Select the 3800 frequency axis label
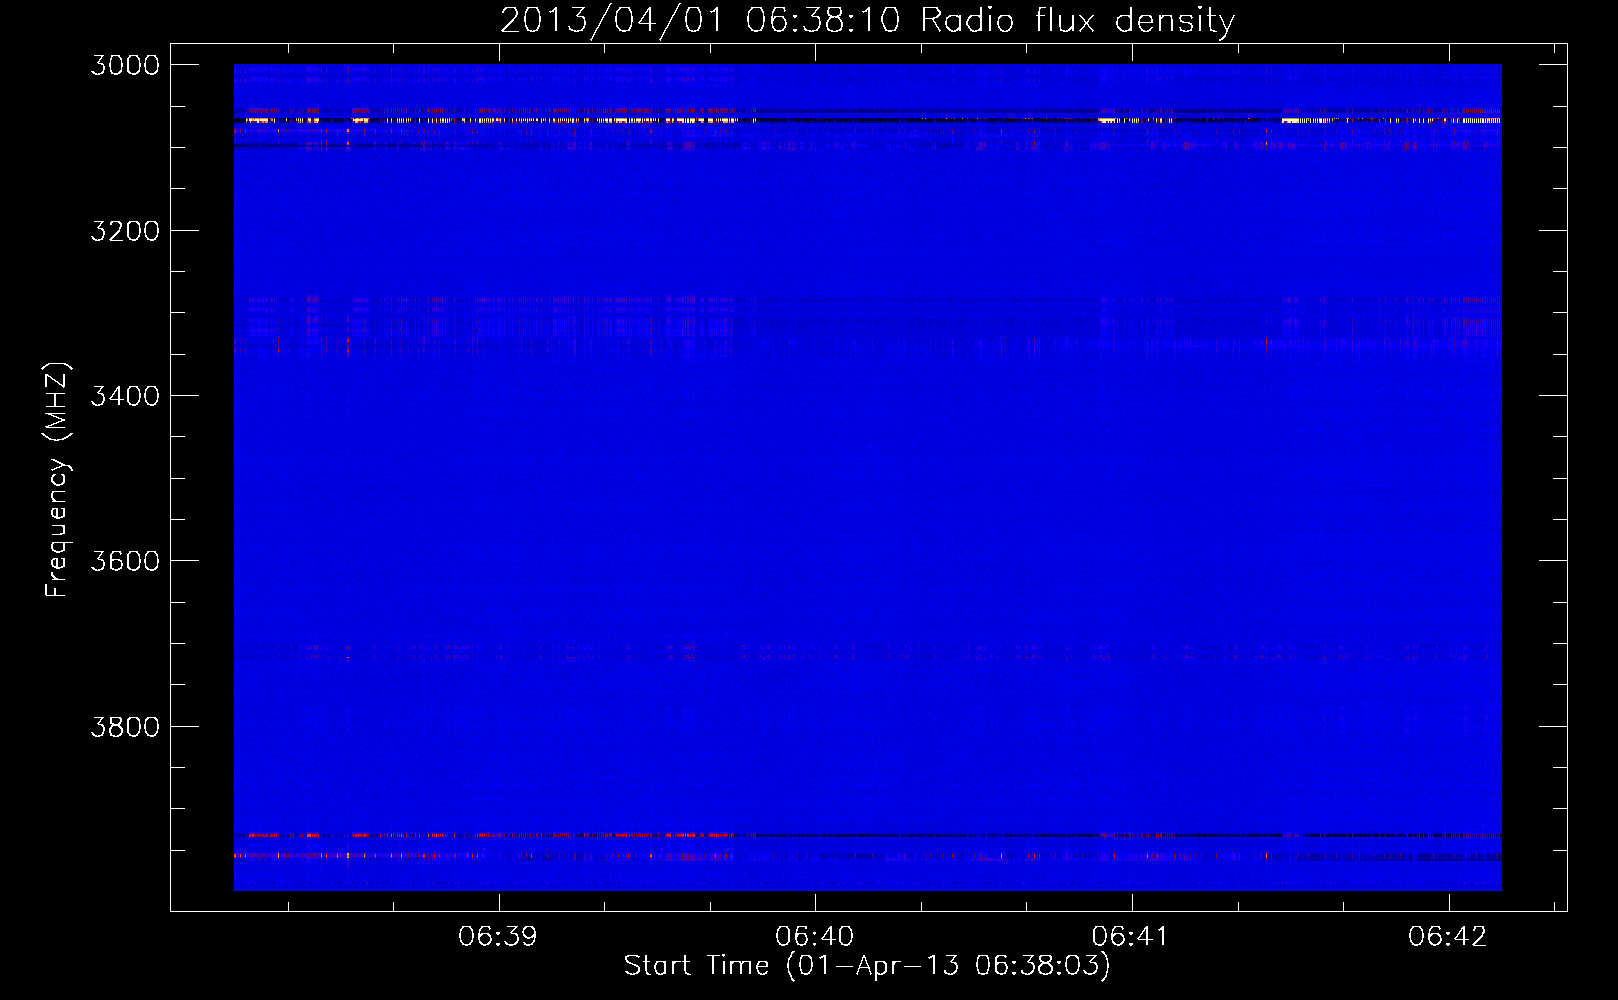 [x=125, y=727]
